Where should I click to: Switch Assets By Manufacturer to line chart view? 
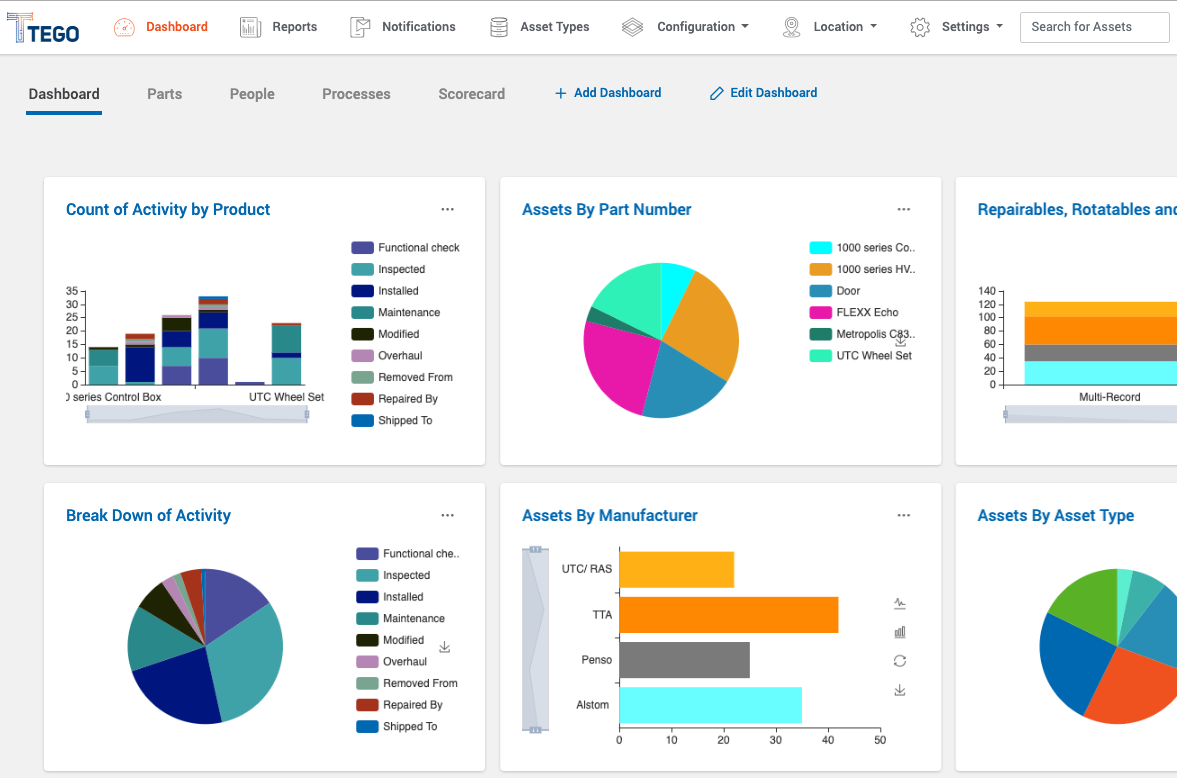point(899,603)
